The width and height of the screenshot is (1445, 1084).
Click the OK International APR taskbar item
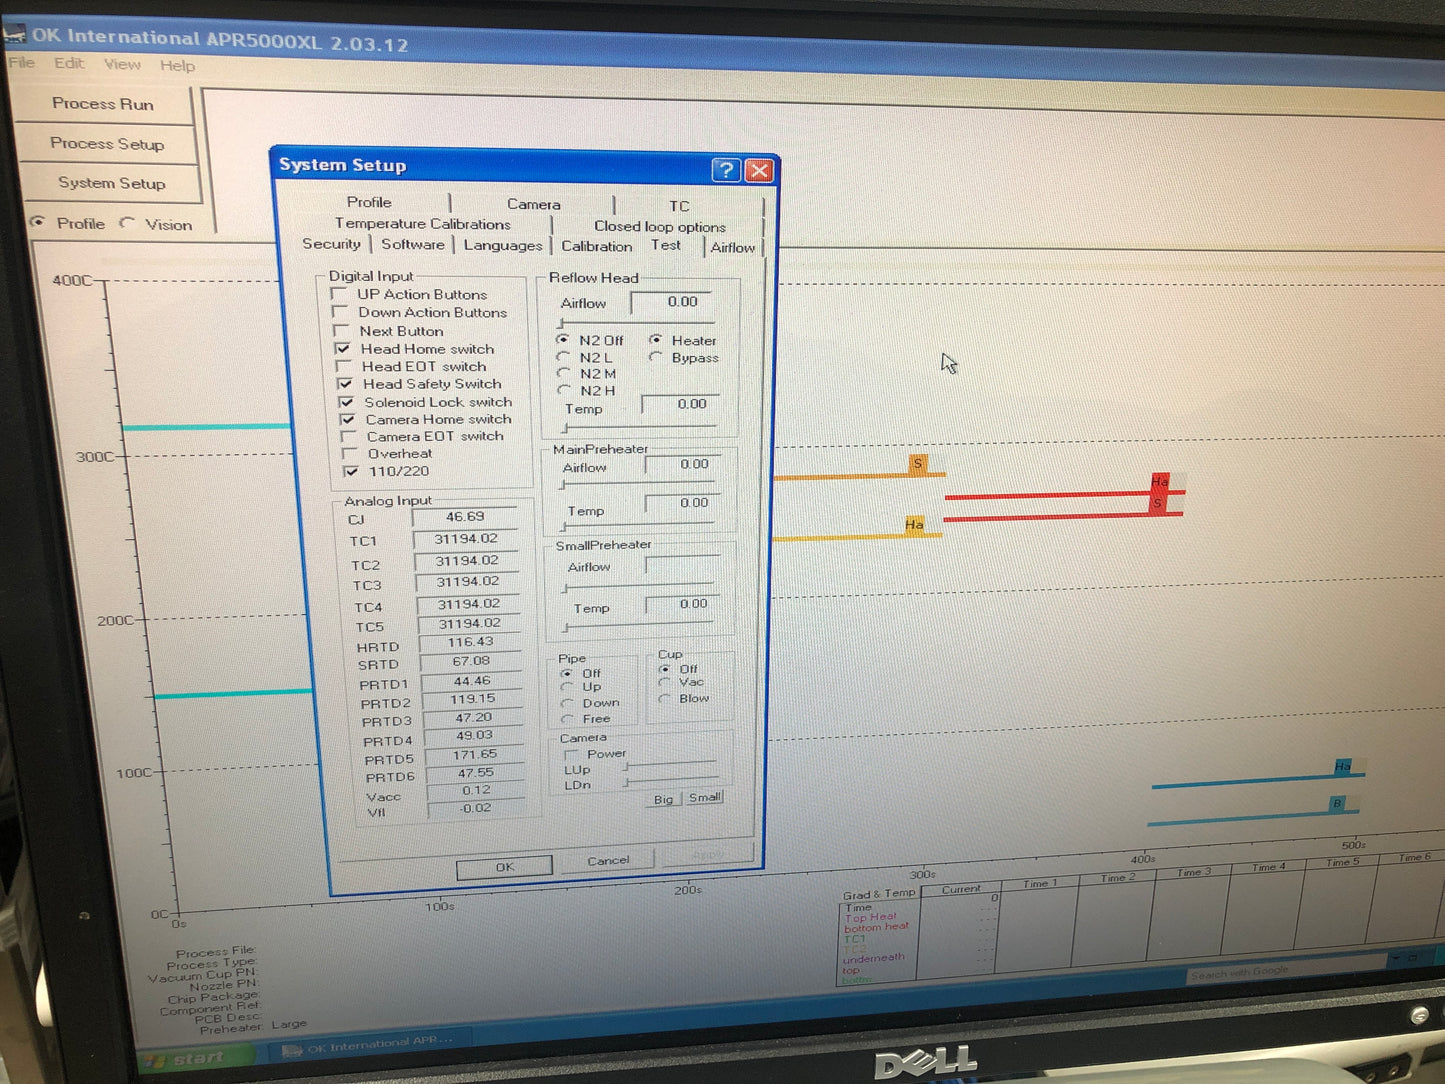click(x=372, y=1045)
